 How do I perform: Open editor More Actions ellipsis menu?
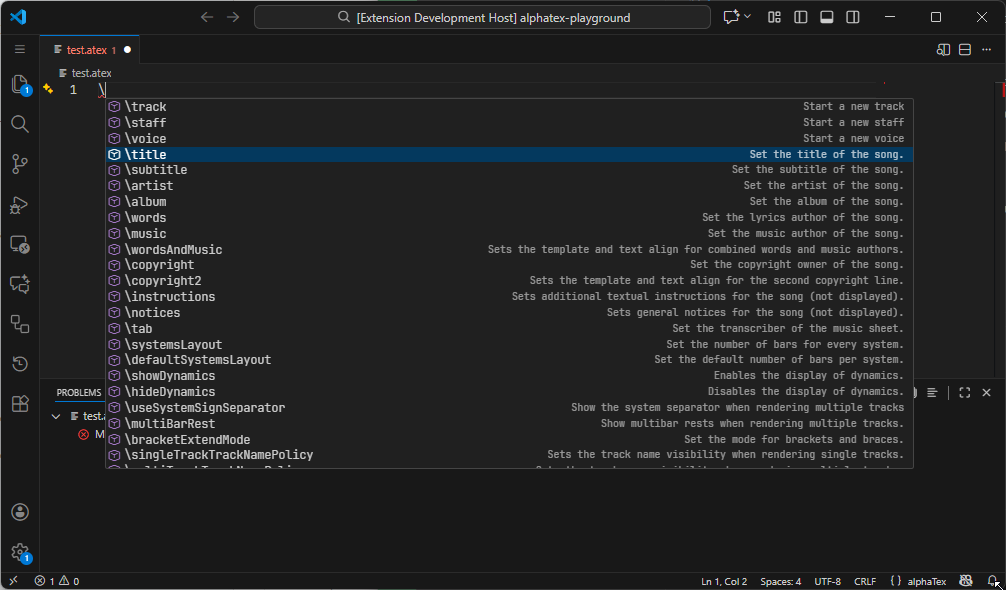[x=987, y=50]
